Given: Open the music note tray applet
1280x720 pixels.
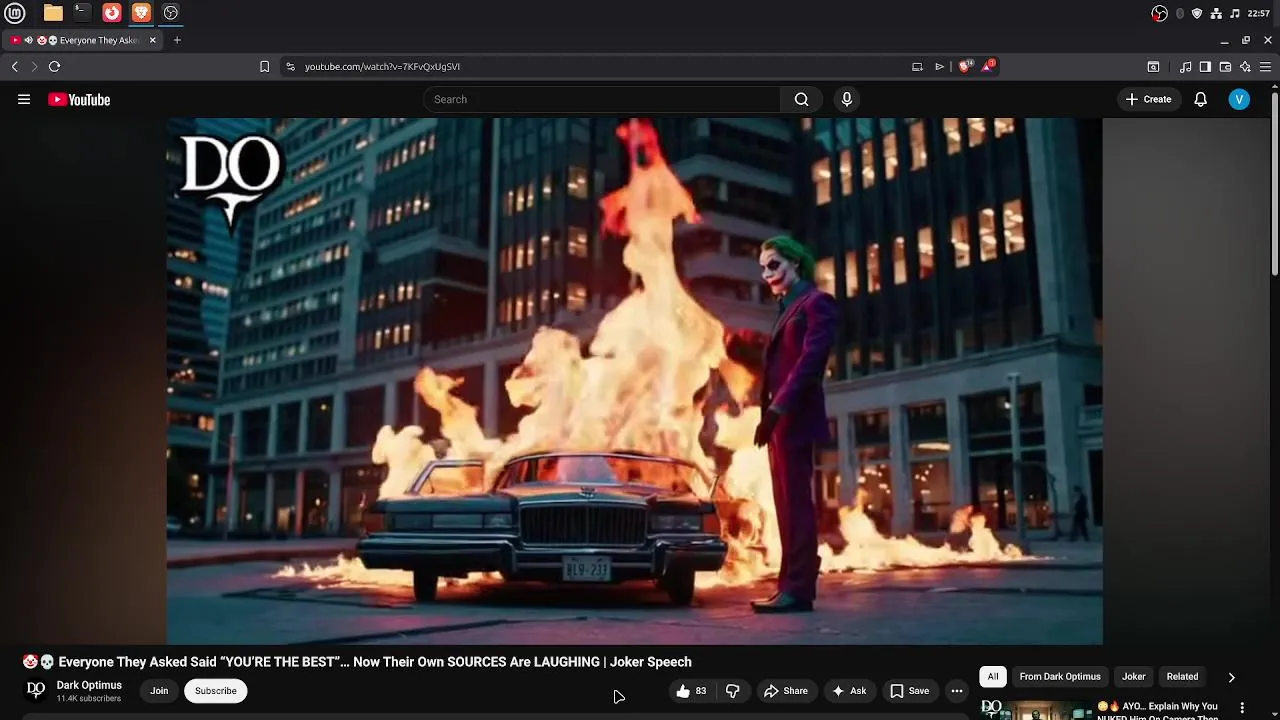Looking at the screenshot, I should click(x=1235, y=13).
